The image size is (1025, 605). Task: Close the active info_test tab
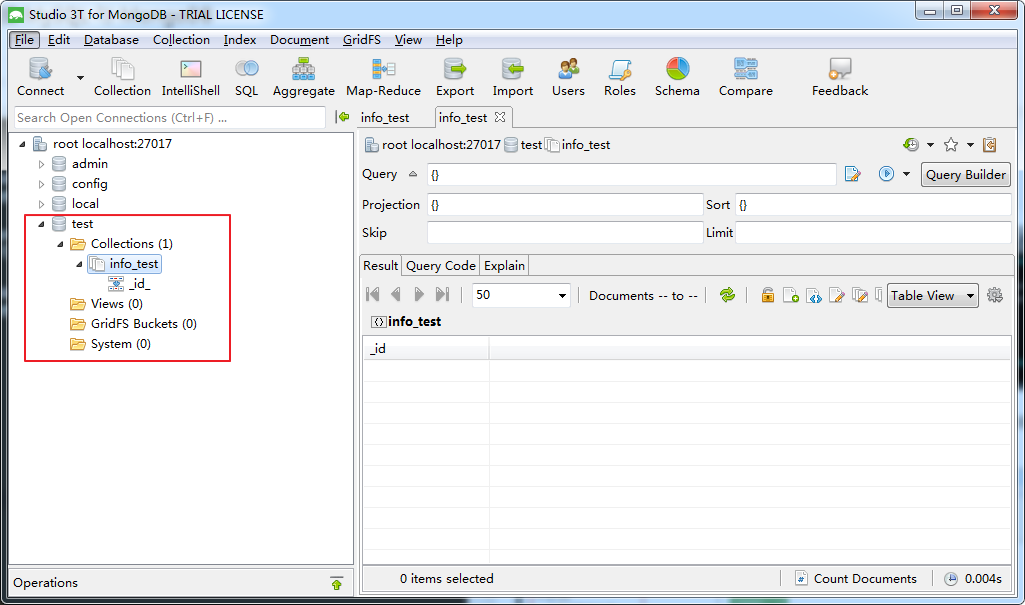(x=500, y=117)
